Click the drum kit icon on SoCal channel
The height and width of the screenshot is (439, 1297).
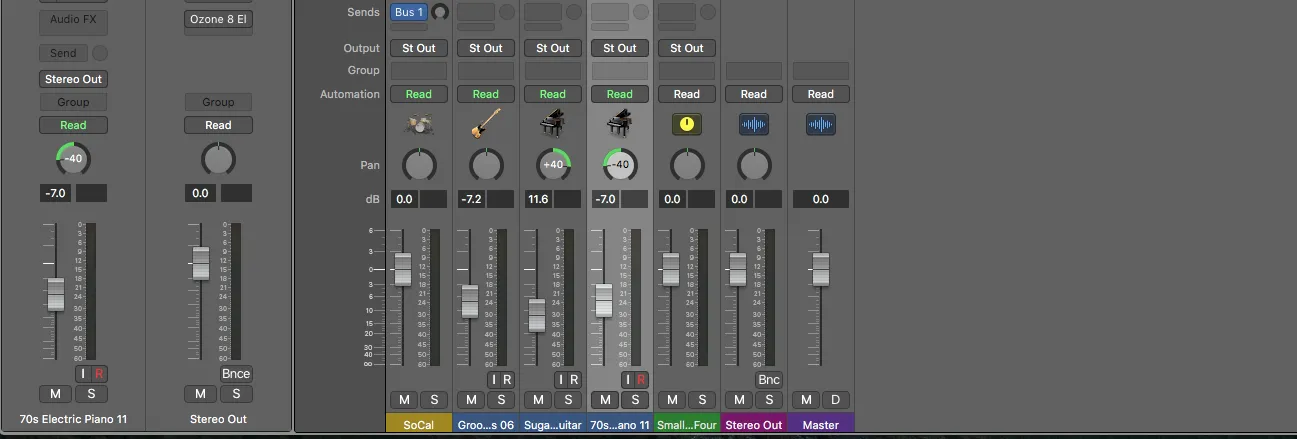[419, 125]
